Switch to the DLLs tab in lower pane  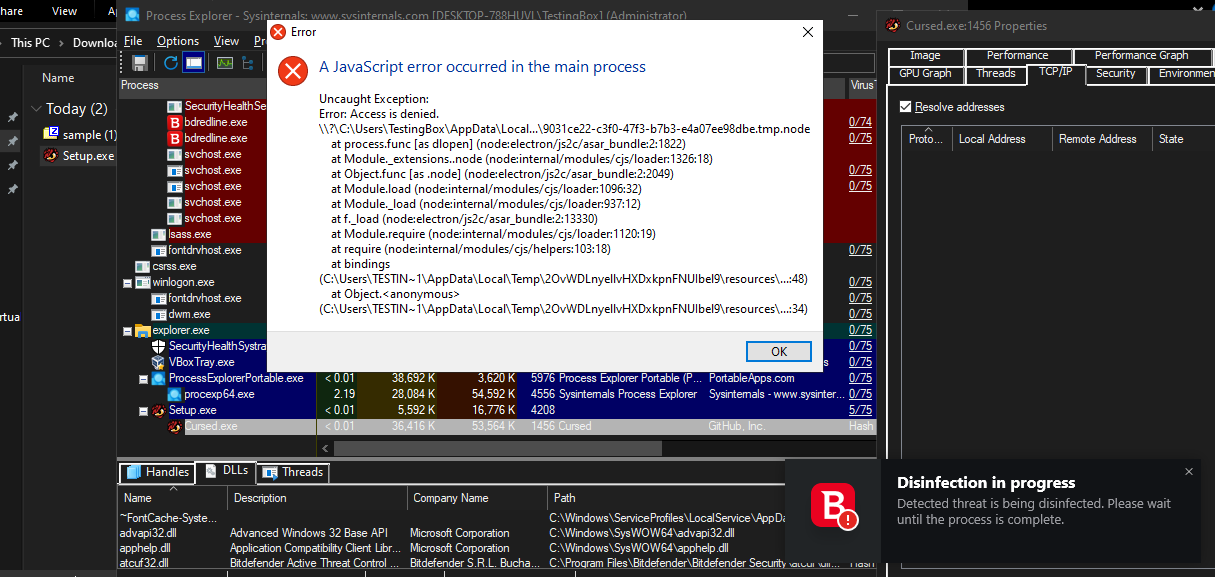pos(225,471)
